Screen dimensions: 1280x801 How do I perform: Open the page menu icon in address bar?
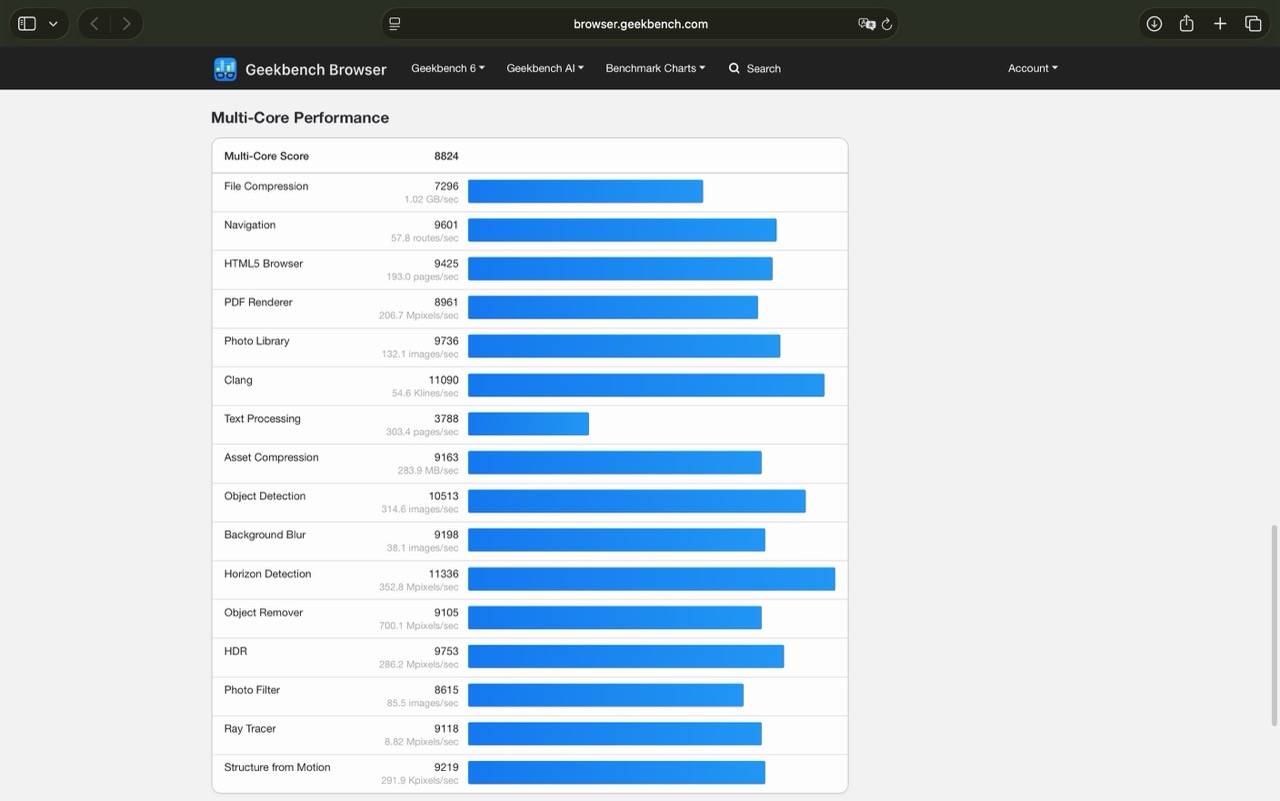(395, 24)
